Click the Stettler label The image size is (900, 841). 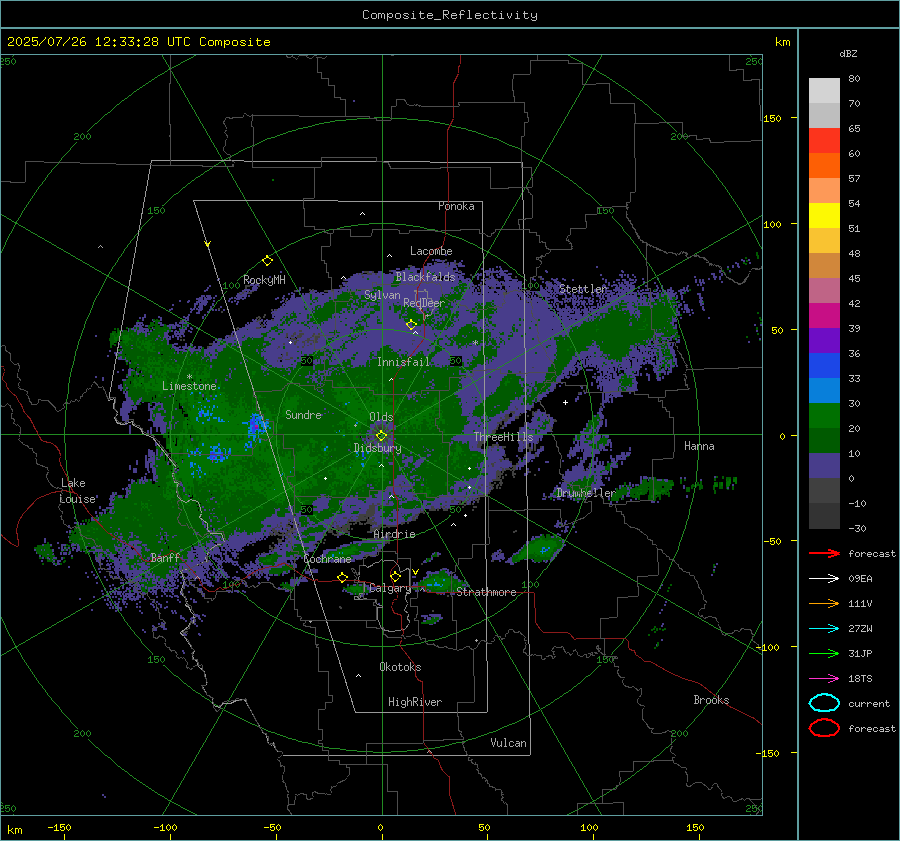(x=583, y=289)
